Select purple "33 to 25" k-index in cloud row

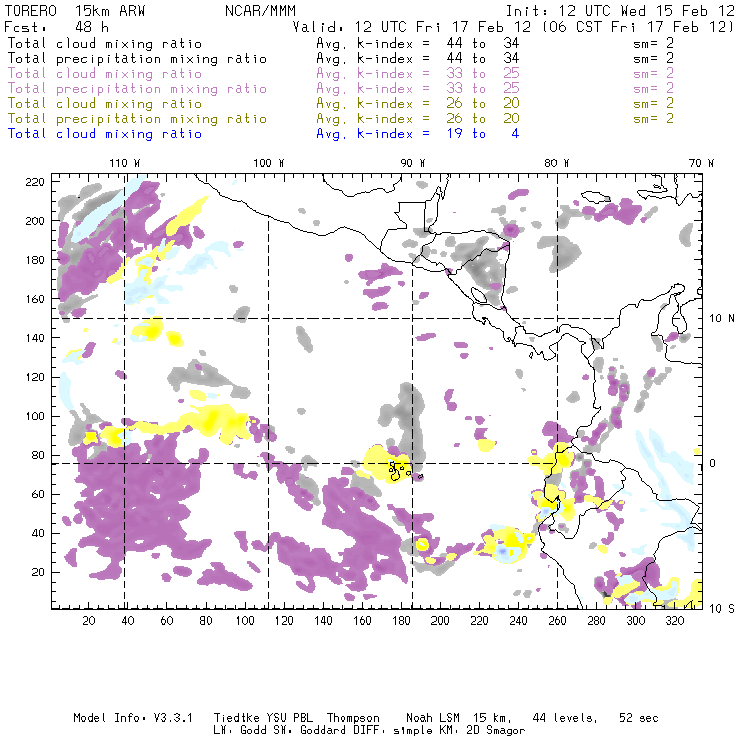click(483, 73)
